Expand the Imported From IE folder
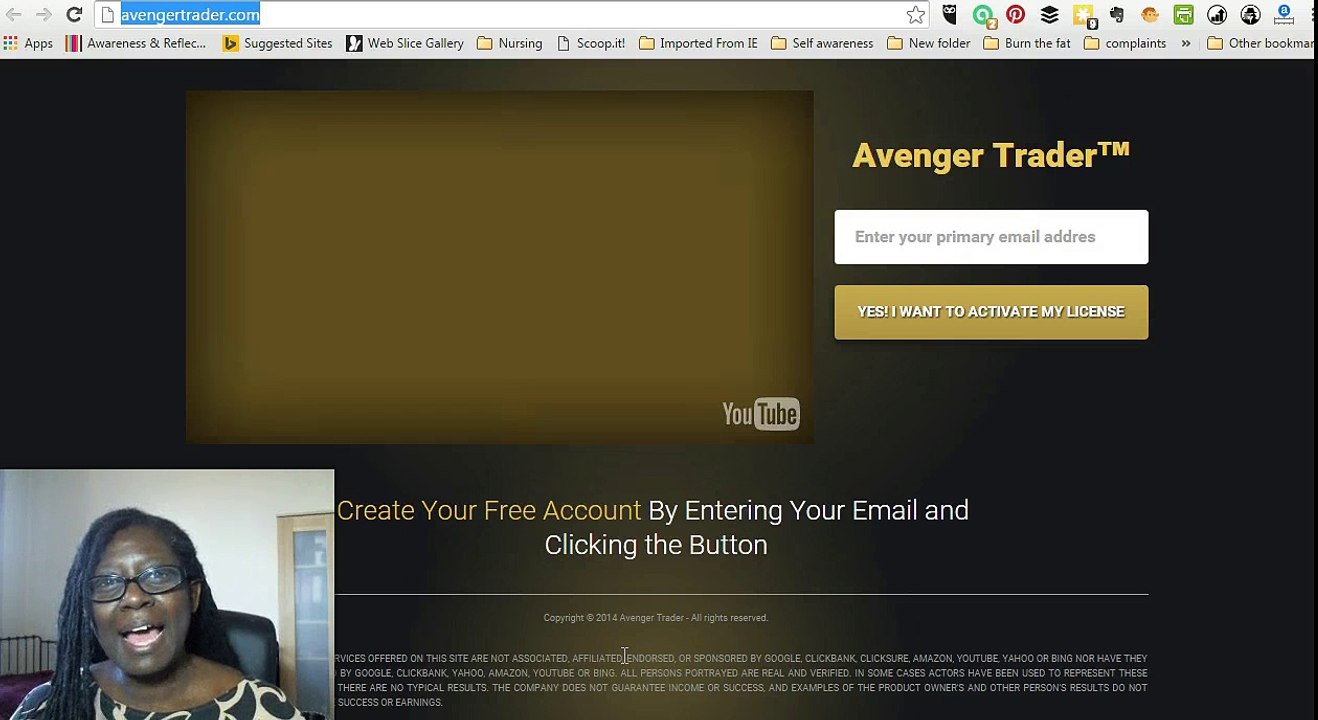 coord(698,43)
